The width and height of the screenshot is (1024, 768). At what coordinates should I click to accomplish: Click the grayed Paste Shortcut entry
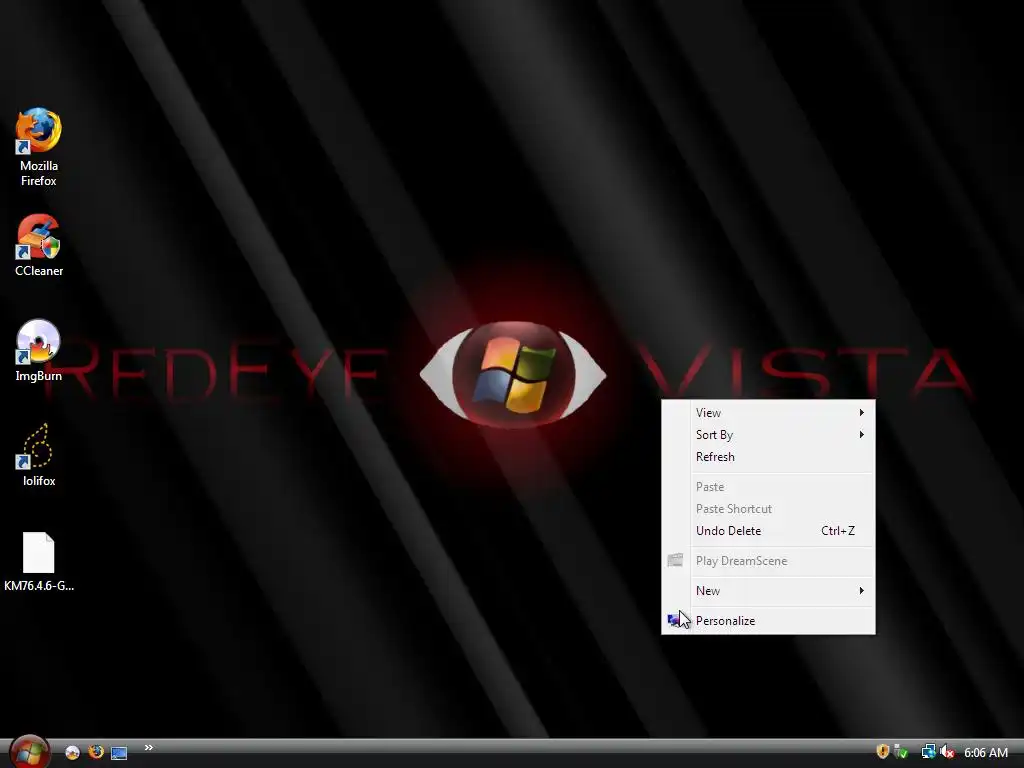tap(769, 509)
